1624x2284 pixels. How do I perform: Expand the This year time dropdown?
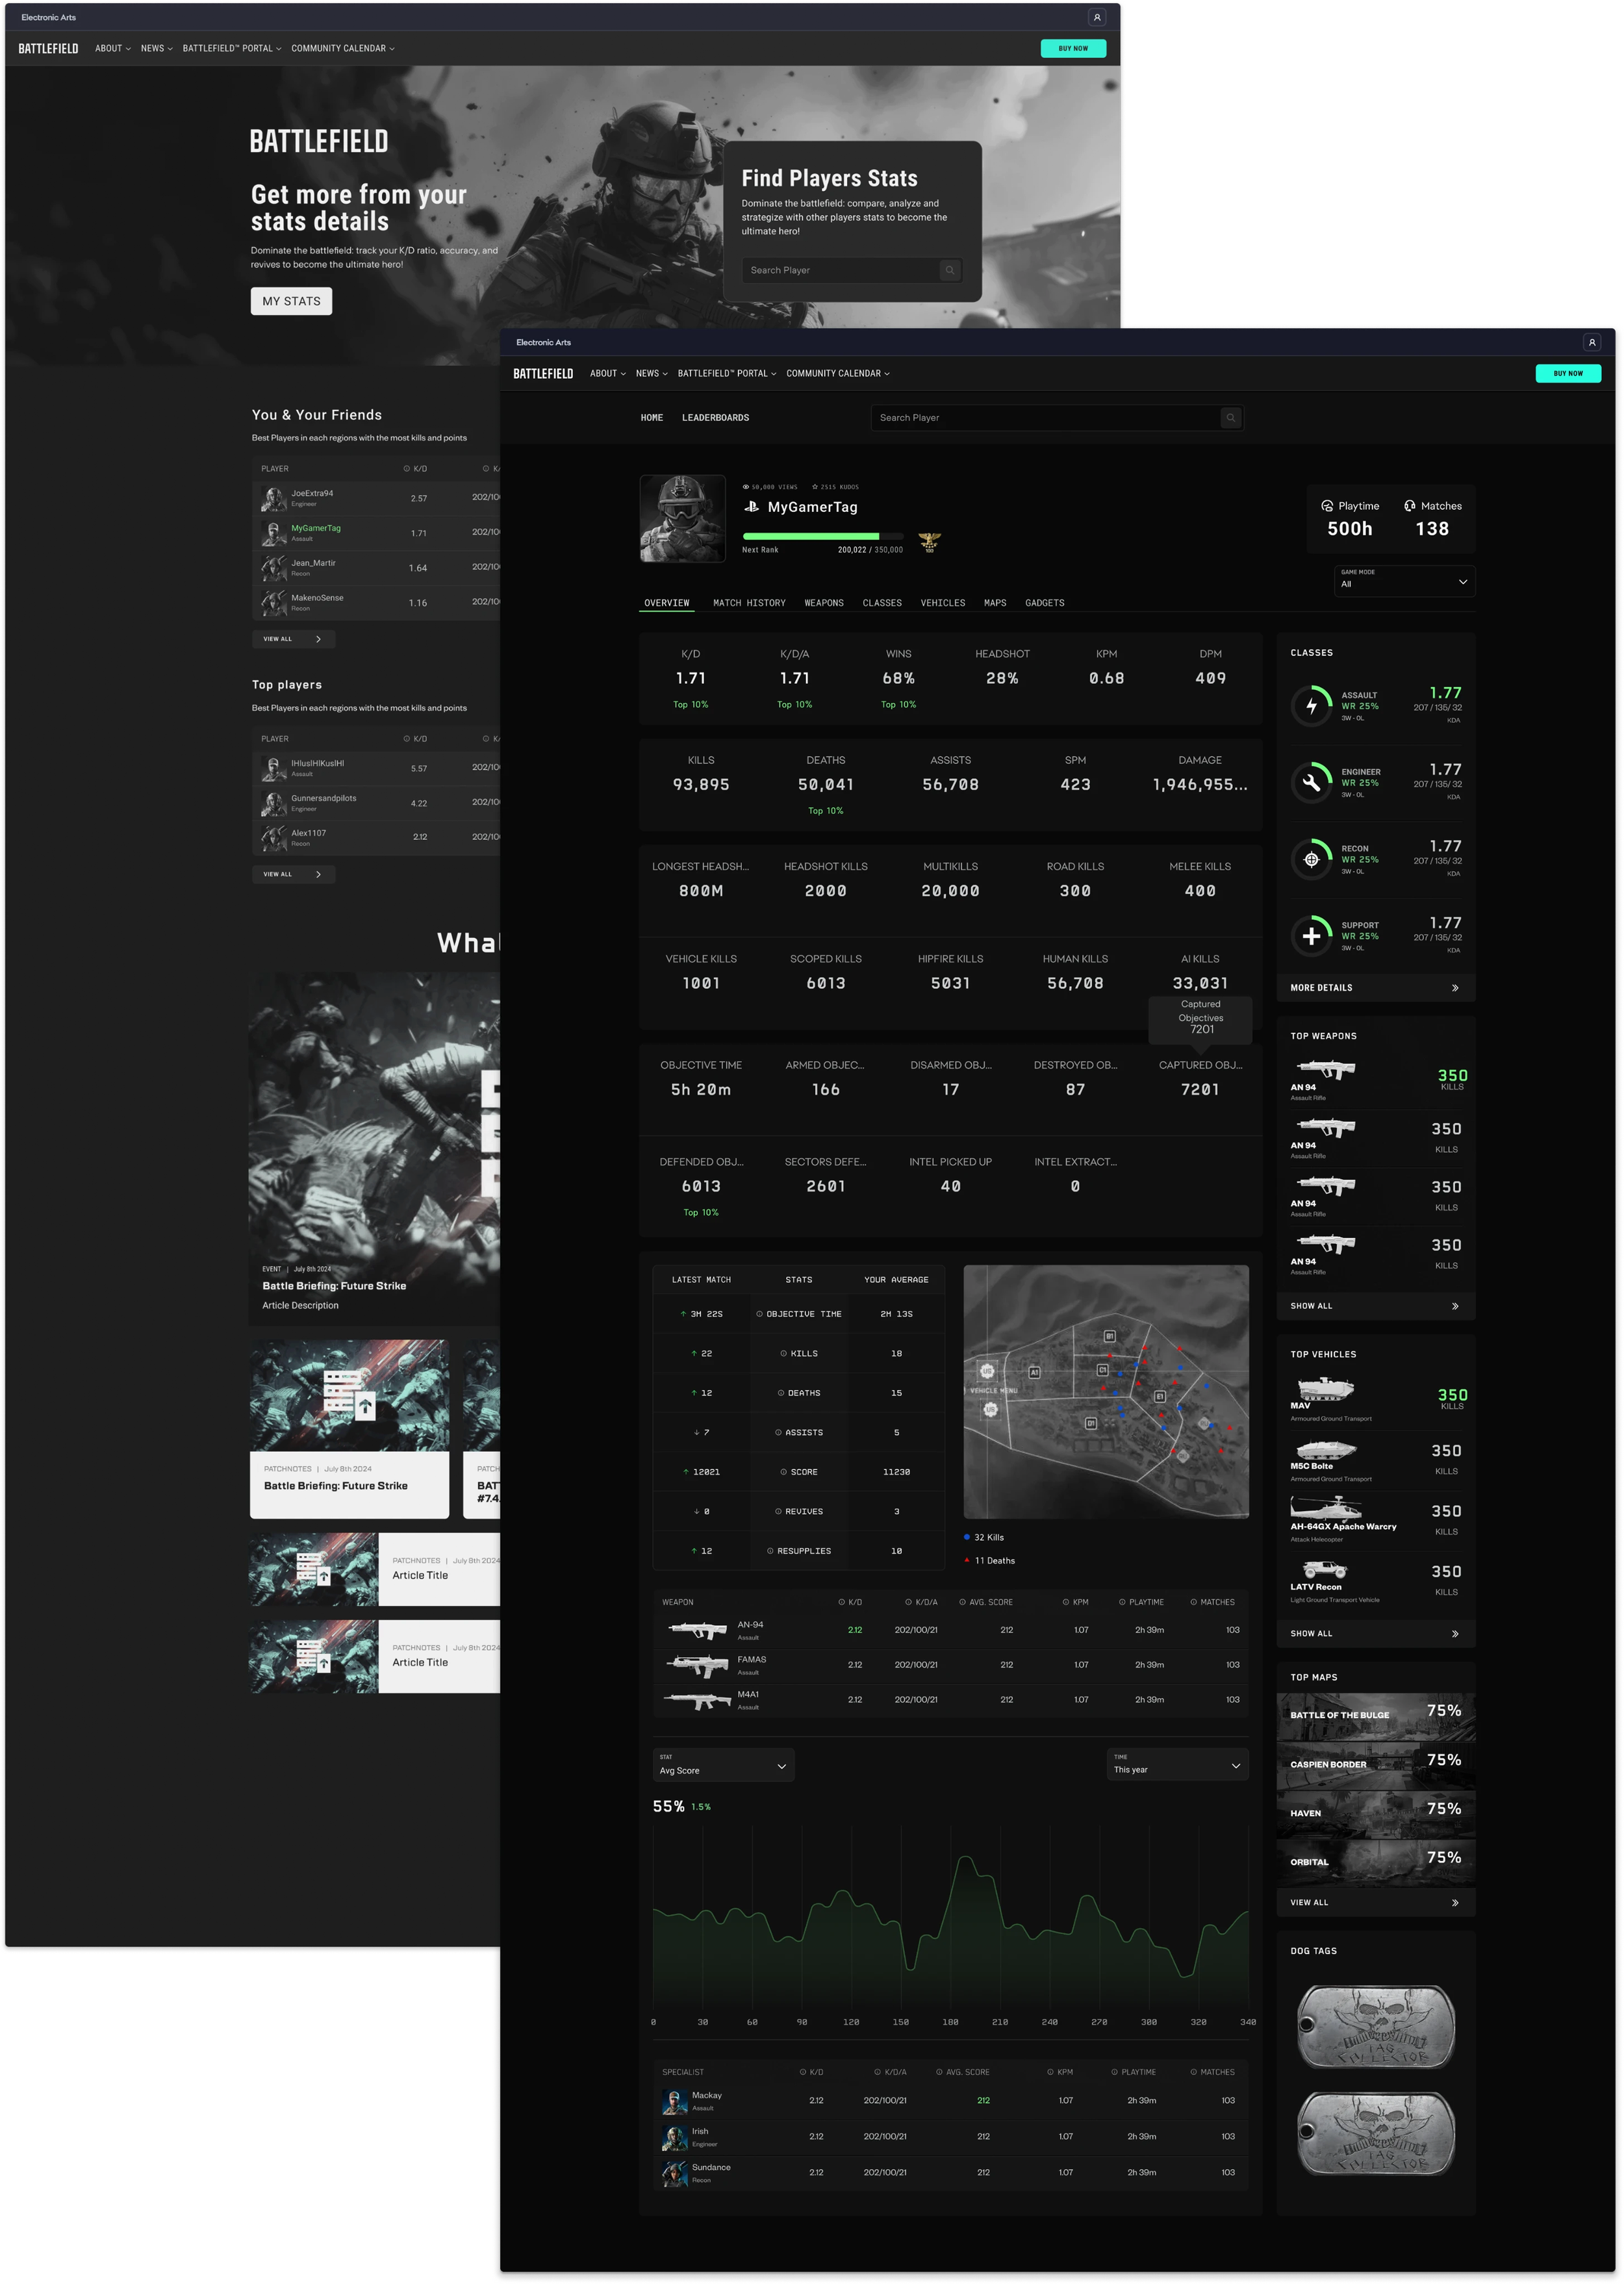pos(1177,1765)
